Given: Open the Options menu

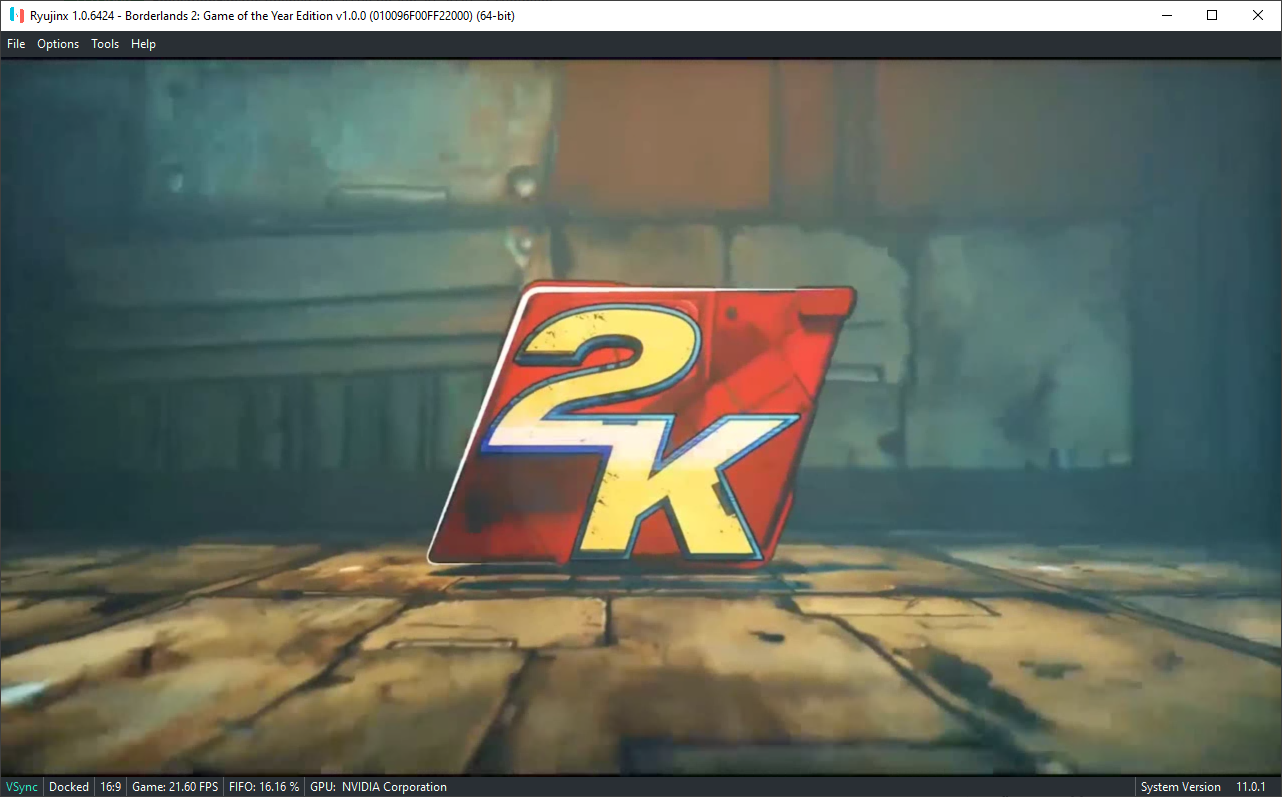Looking at the screenshot, I should coord(57,43).
